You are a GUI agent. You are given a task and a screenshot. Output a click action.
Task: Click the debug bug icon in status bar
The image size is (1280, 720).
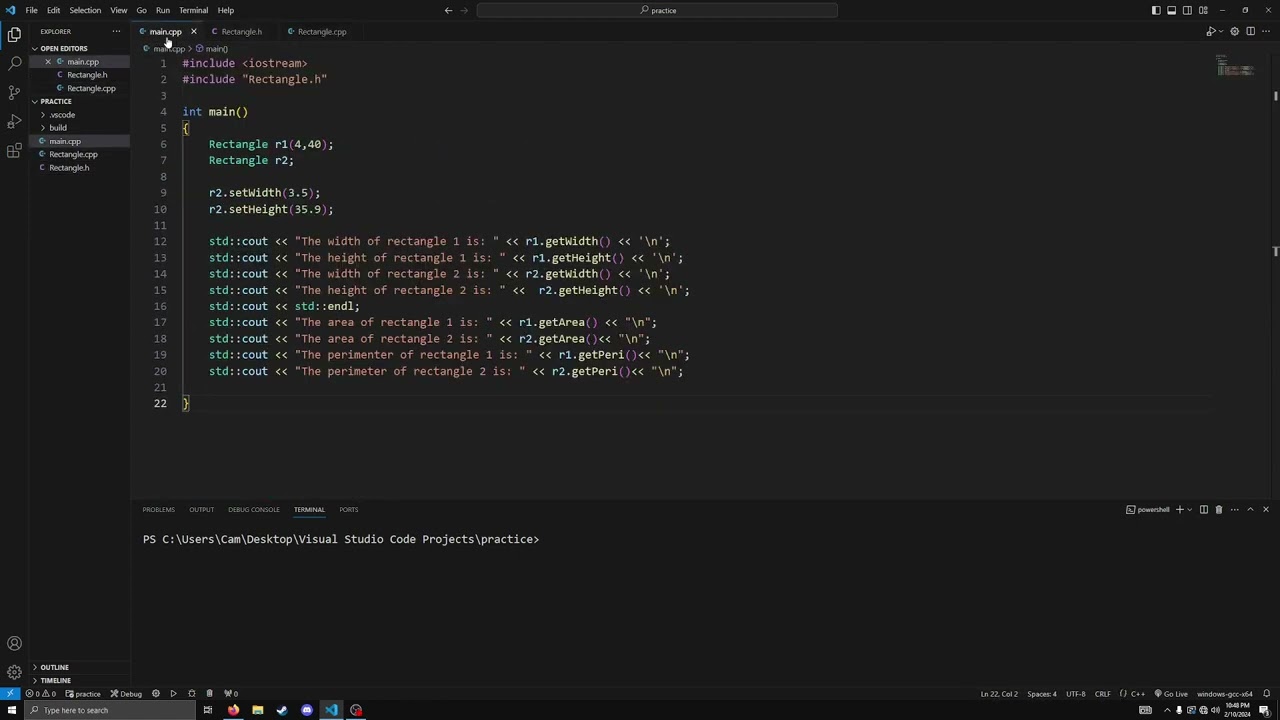tap(191, 694)
